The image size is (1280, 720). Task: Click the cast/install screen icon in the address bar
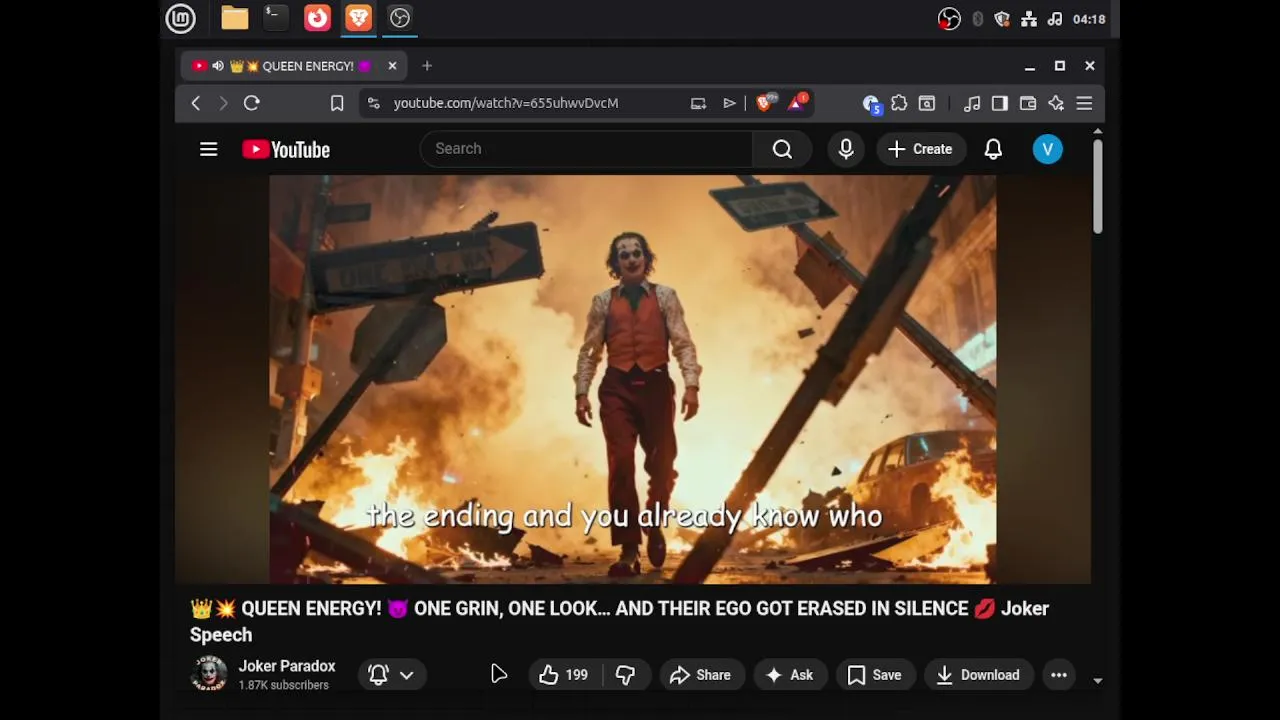(698, 103)
